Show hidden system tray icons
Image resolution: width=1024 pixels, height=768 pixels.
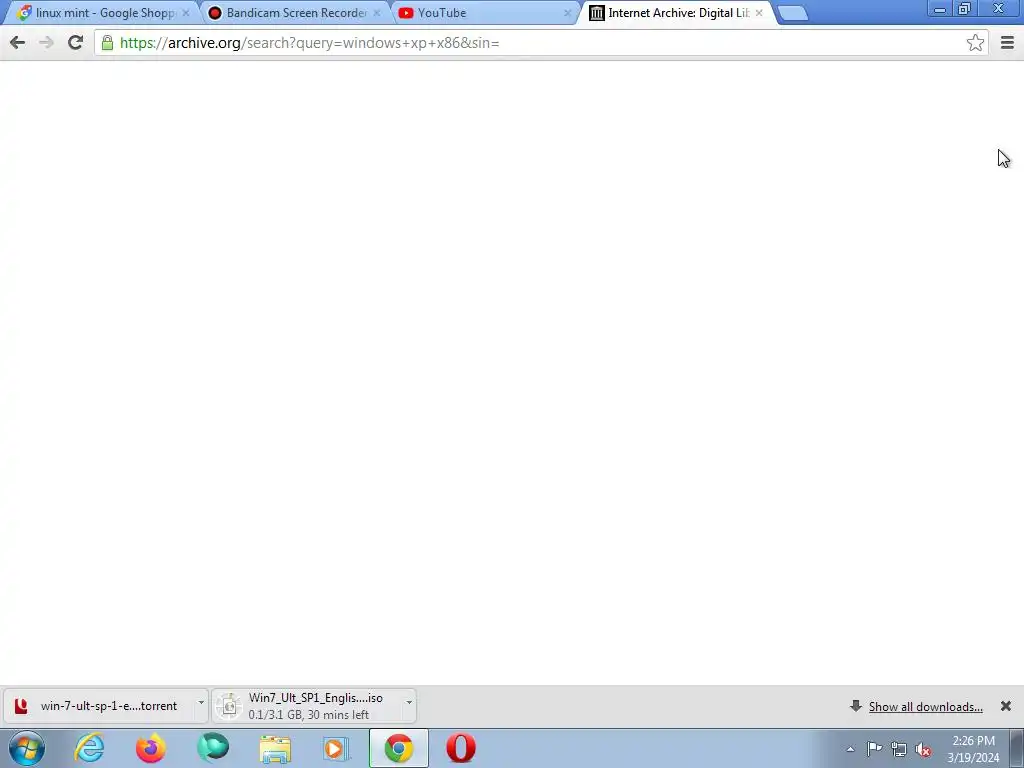[850, 749]
